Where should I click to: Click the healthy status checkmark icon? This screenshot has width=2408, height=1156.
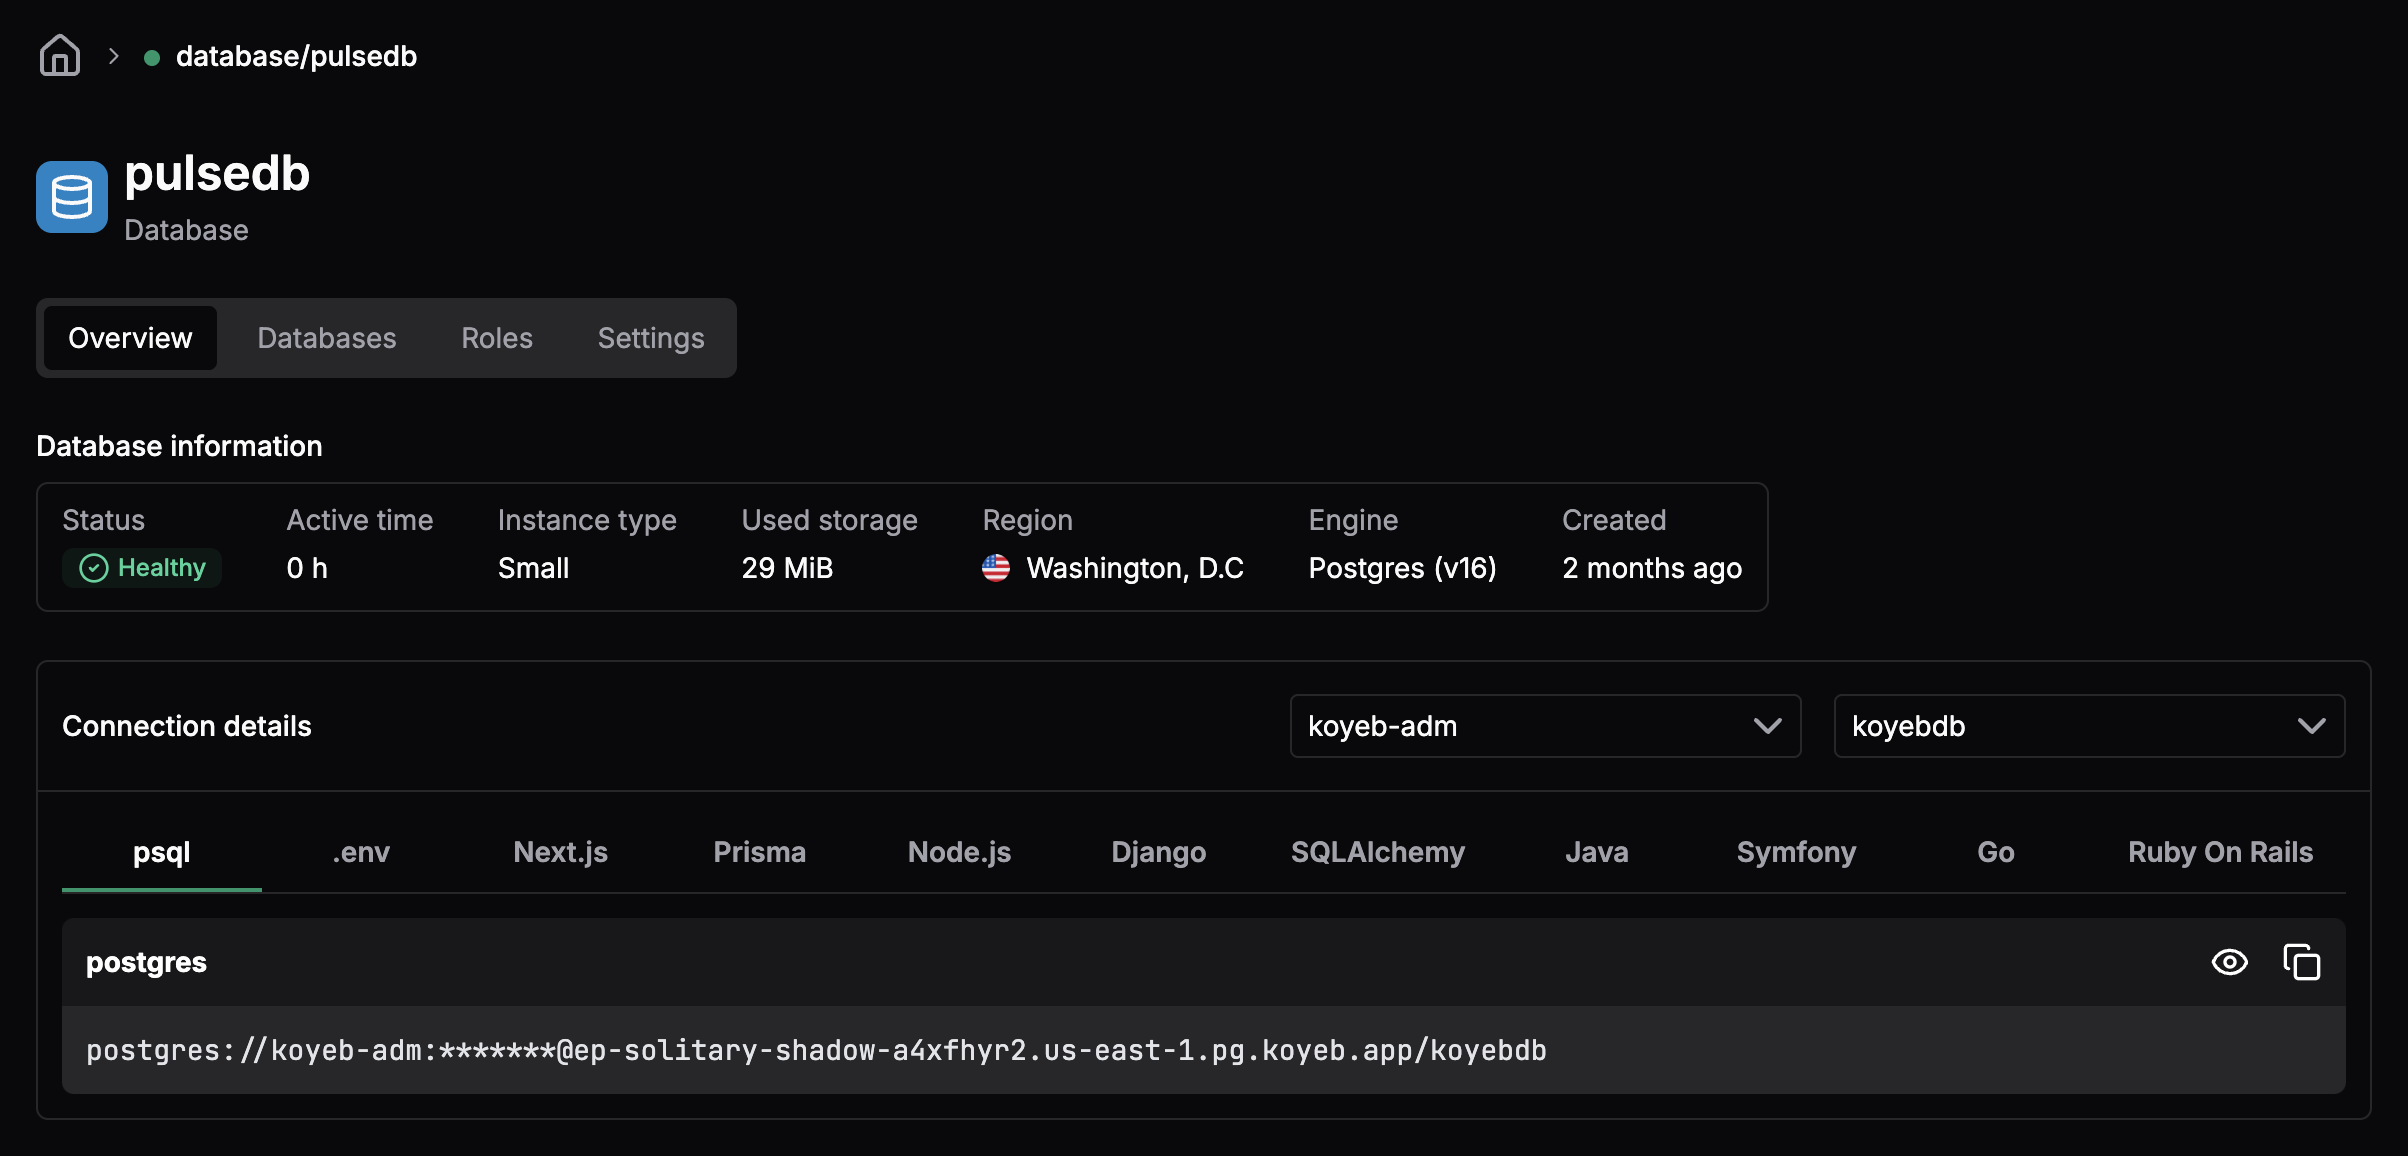click(92, 568)
